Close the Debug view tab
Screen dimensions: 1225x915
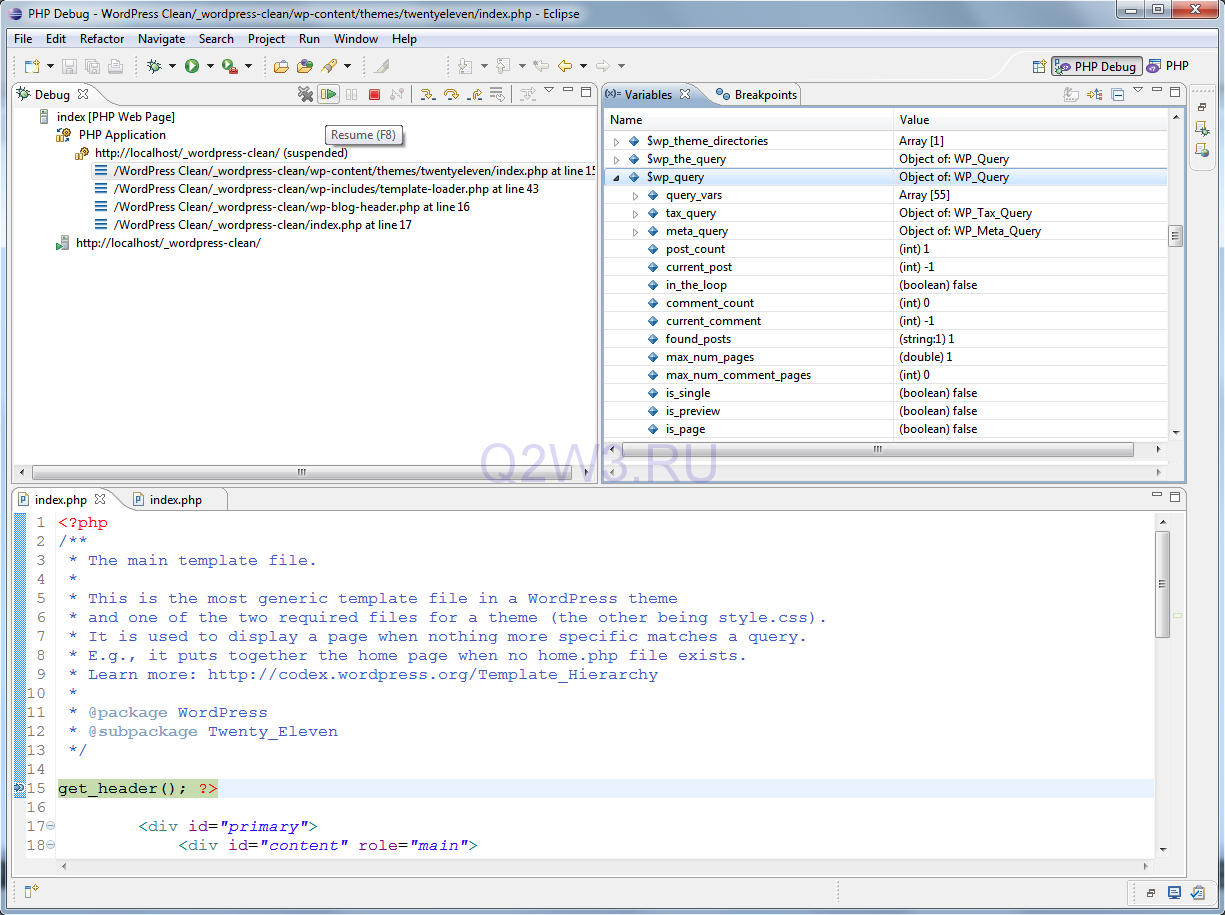coord(83,94)
